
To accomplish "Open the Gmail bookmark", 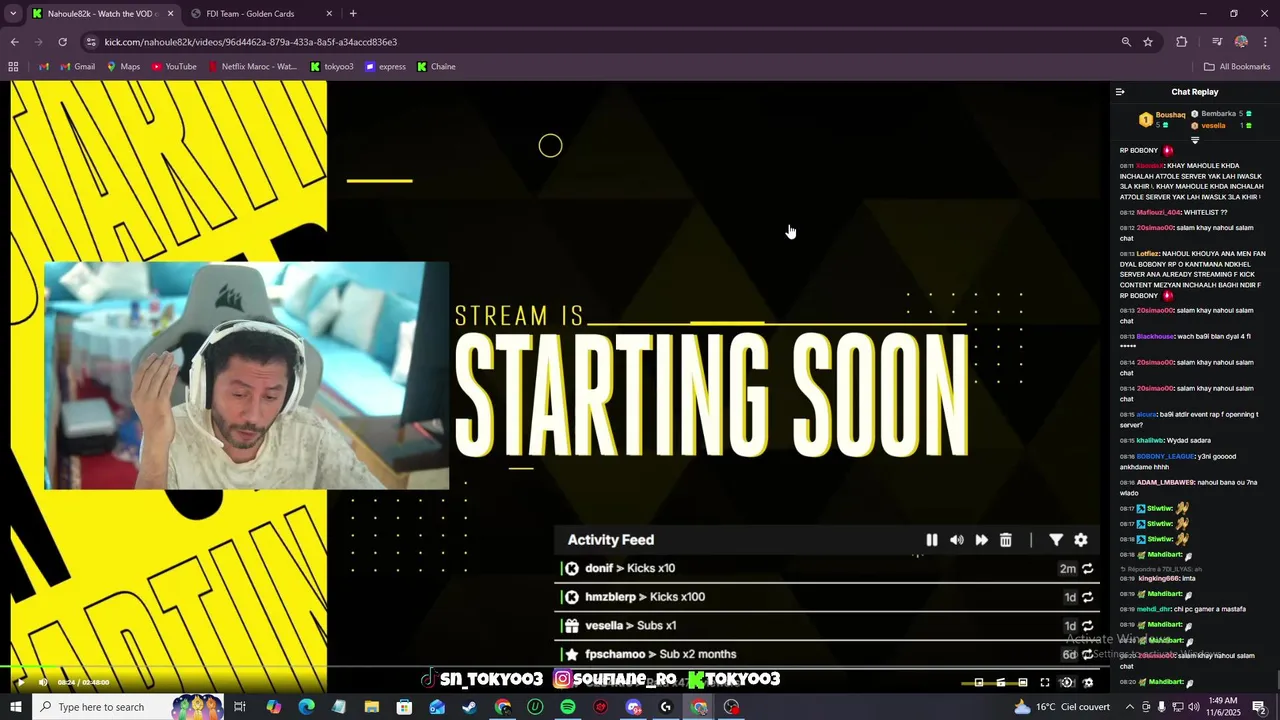I will (x=77, y=67).
